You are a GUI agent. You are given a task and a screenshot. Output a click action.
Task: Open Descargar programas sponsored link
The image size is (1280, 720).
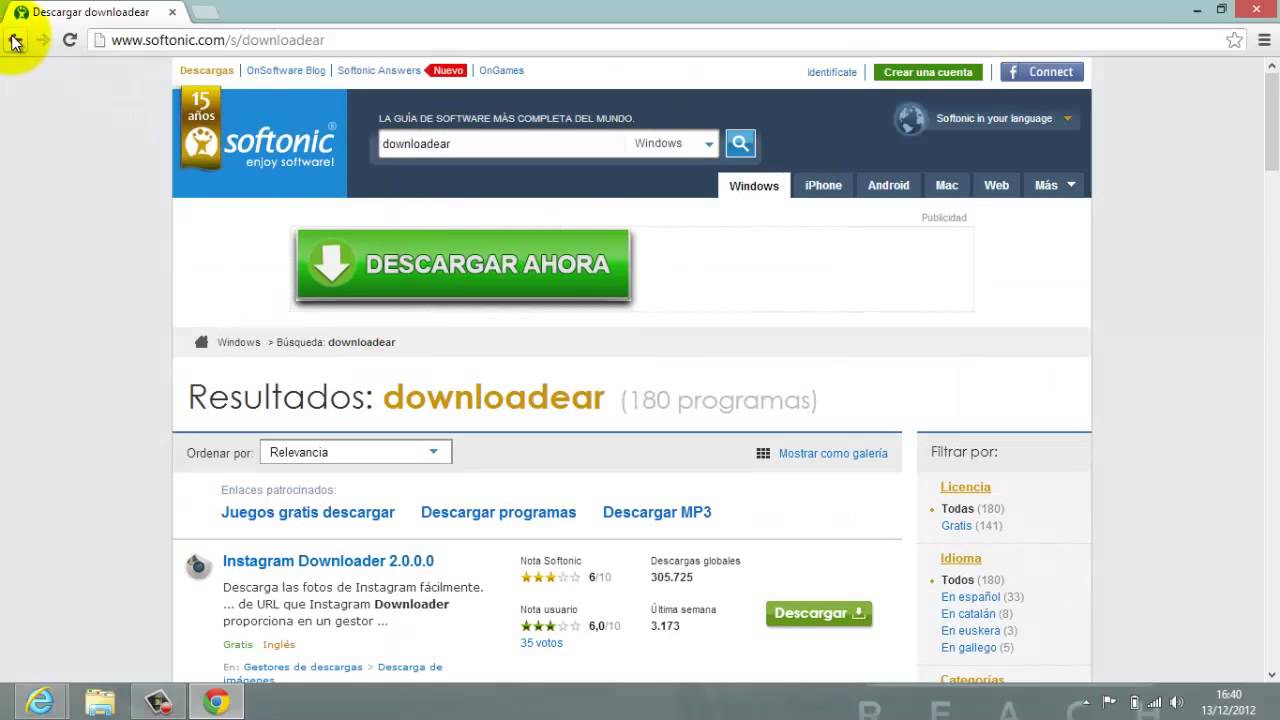click(x=498, y=512)
